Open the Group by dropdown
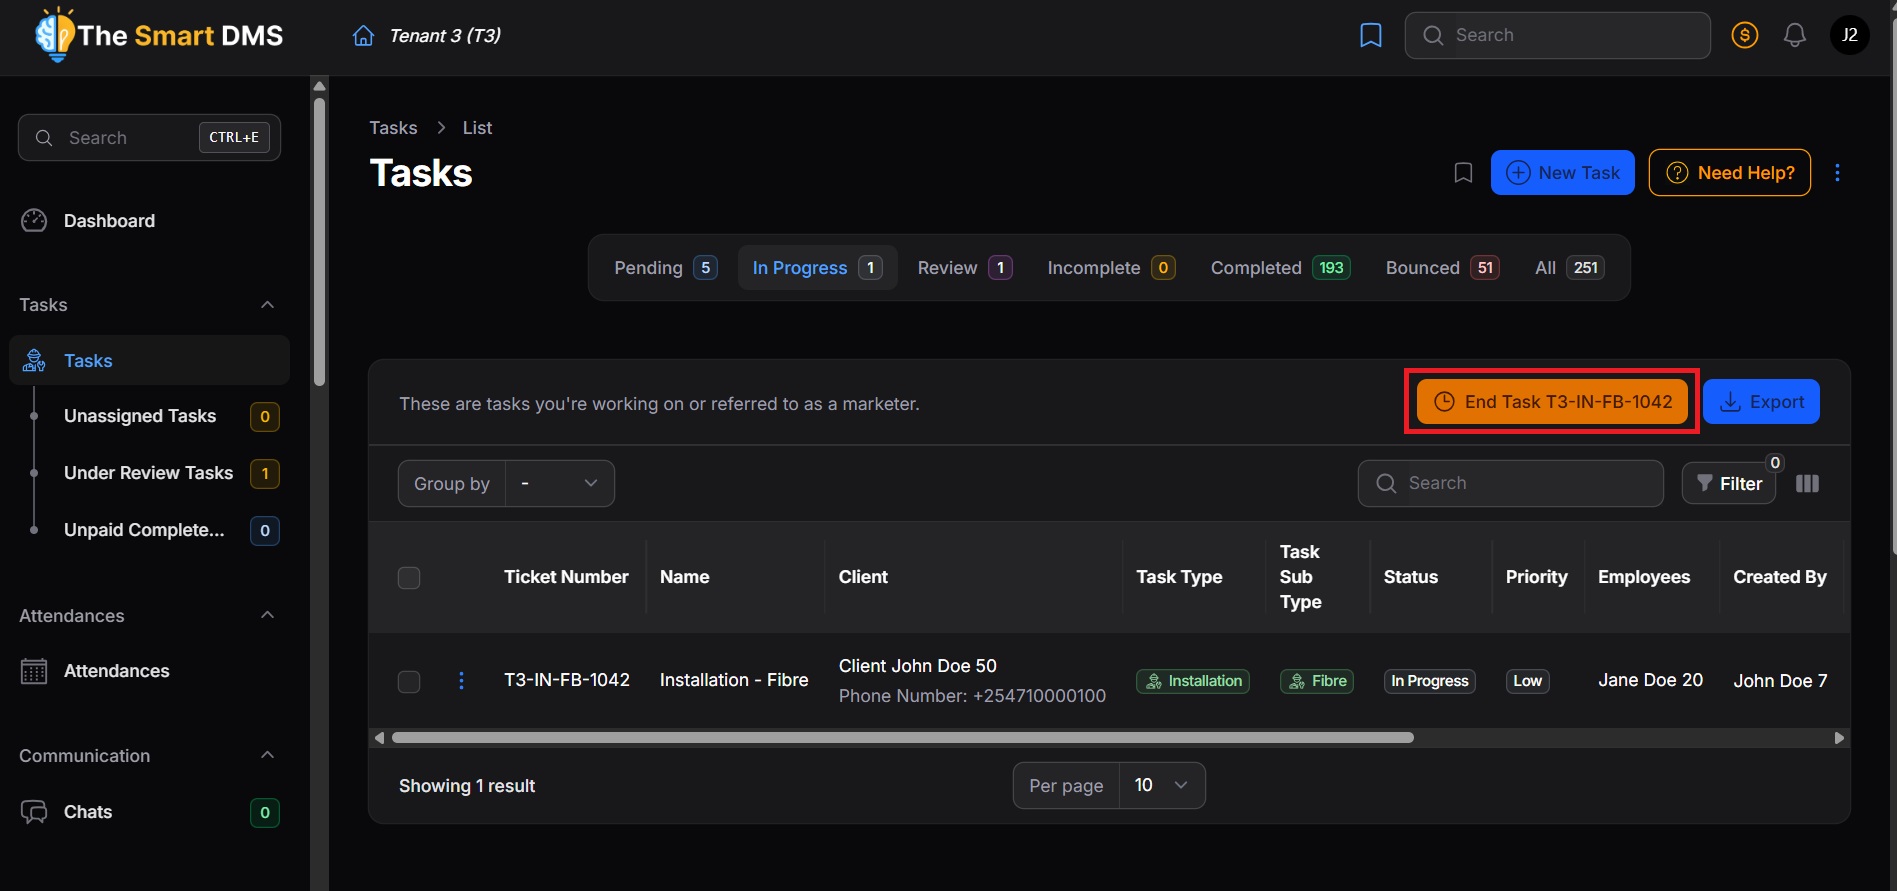Image resolution: width=1897 pixels, height=891 pixels. (559, 484)
